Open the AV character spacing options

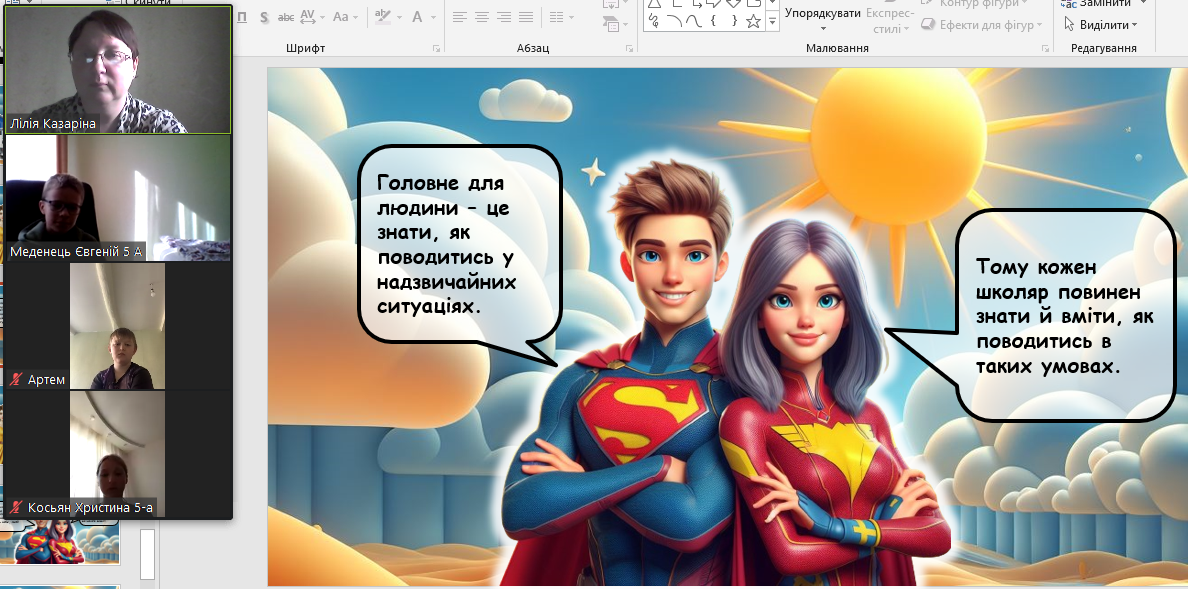click(308, 17)
